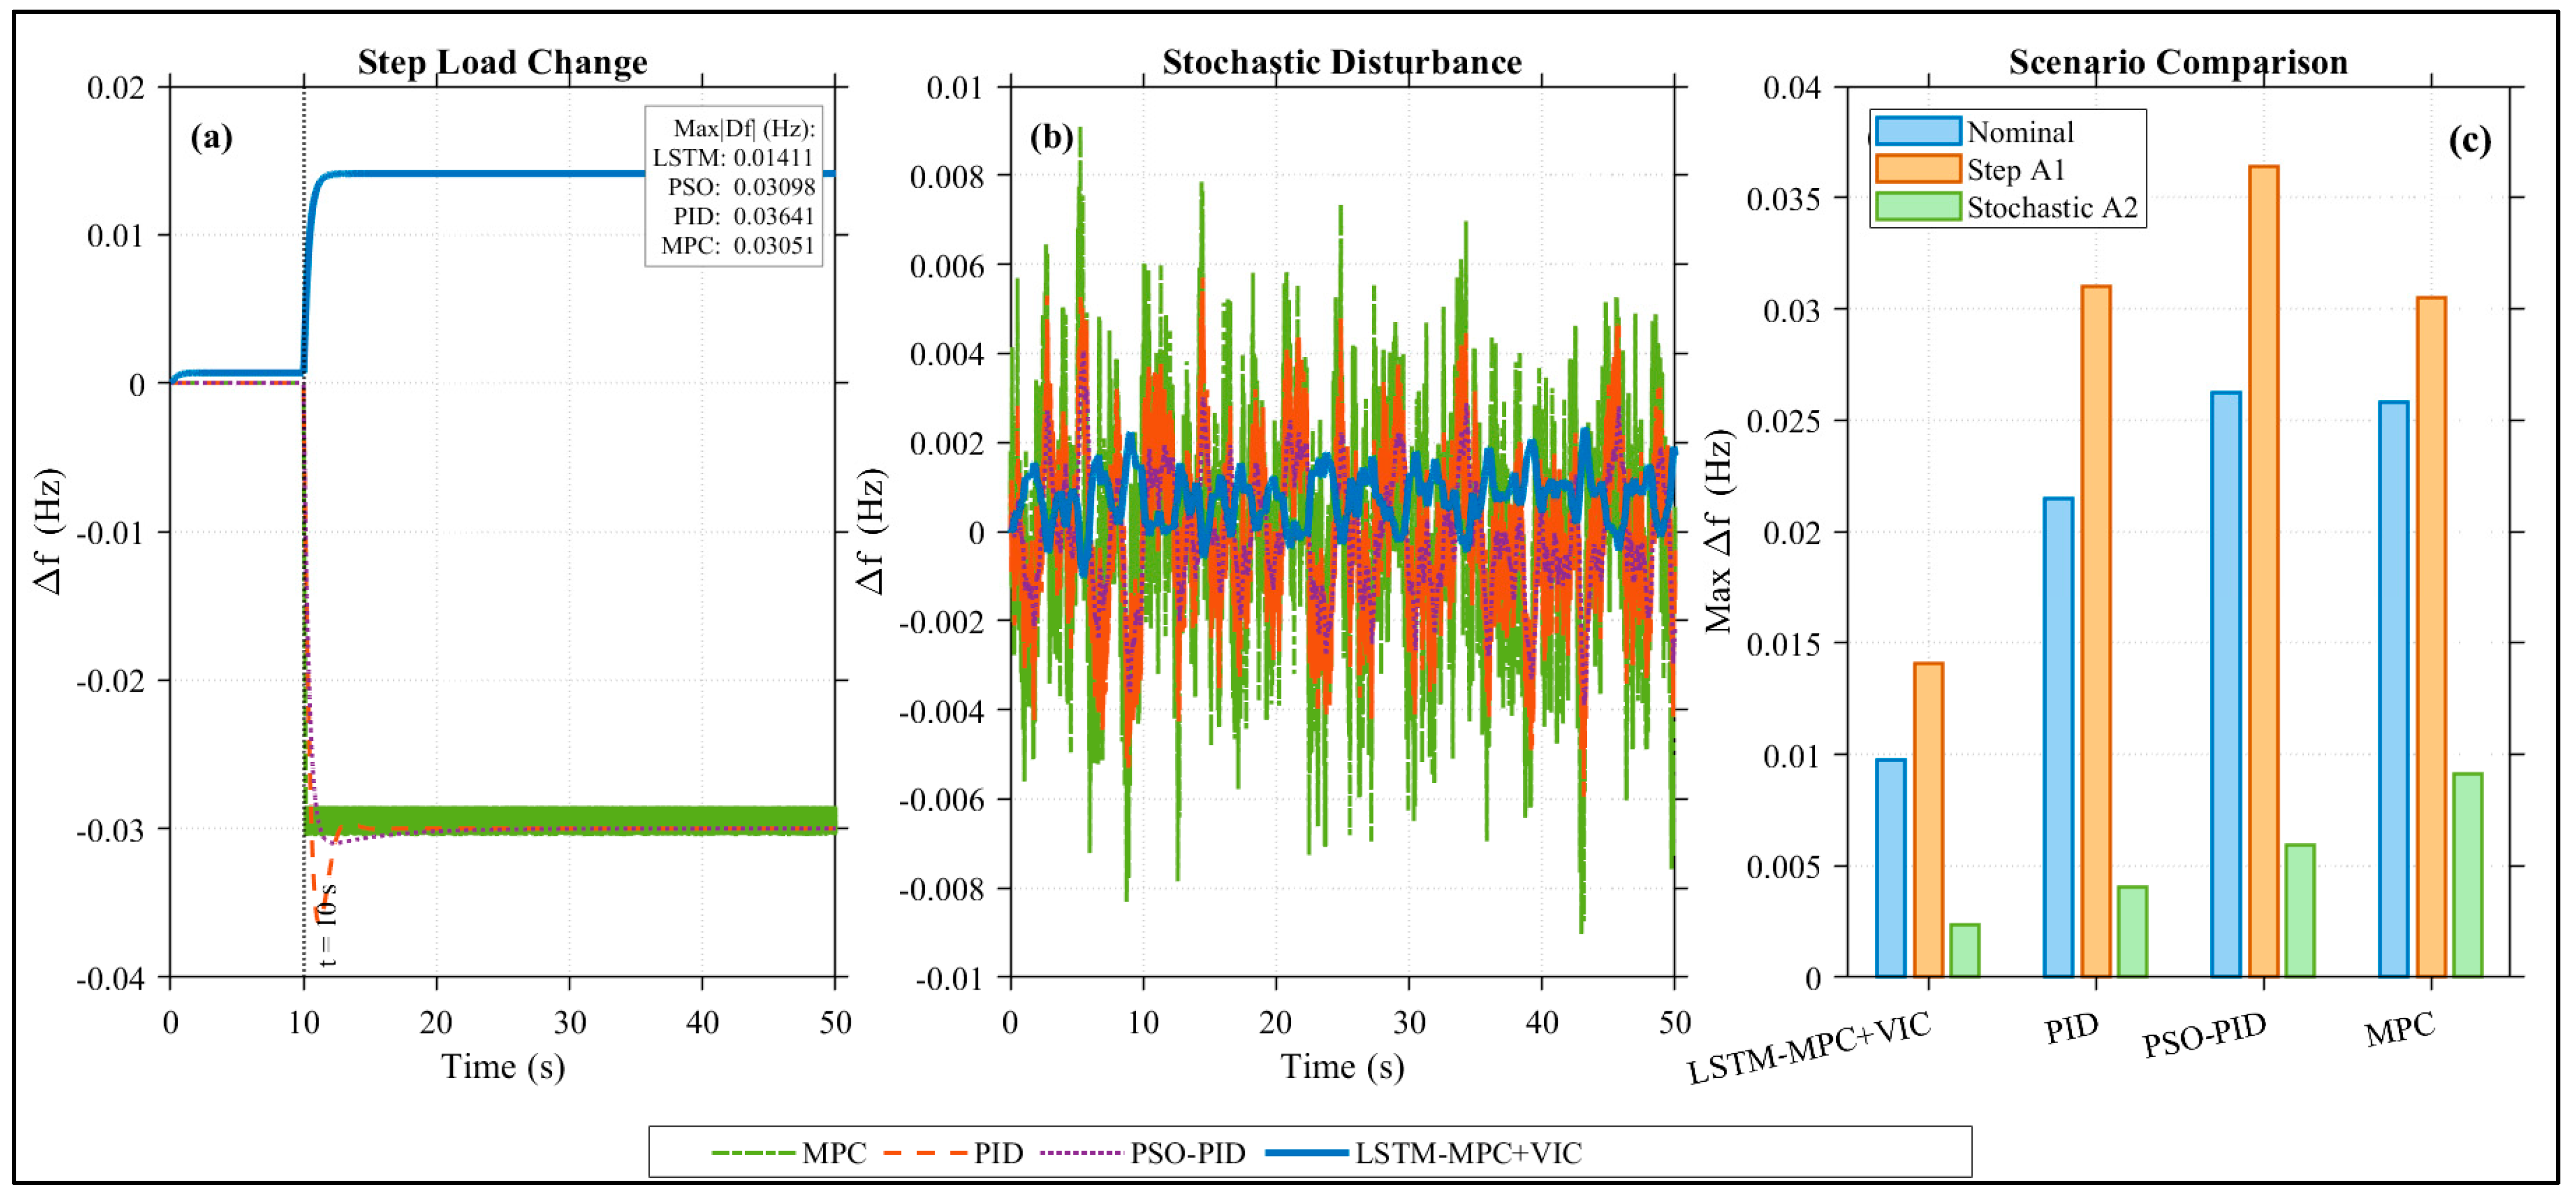Select the green Stochastic A2 legend swatch

click(1917, 206)
